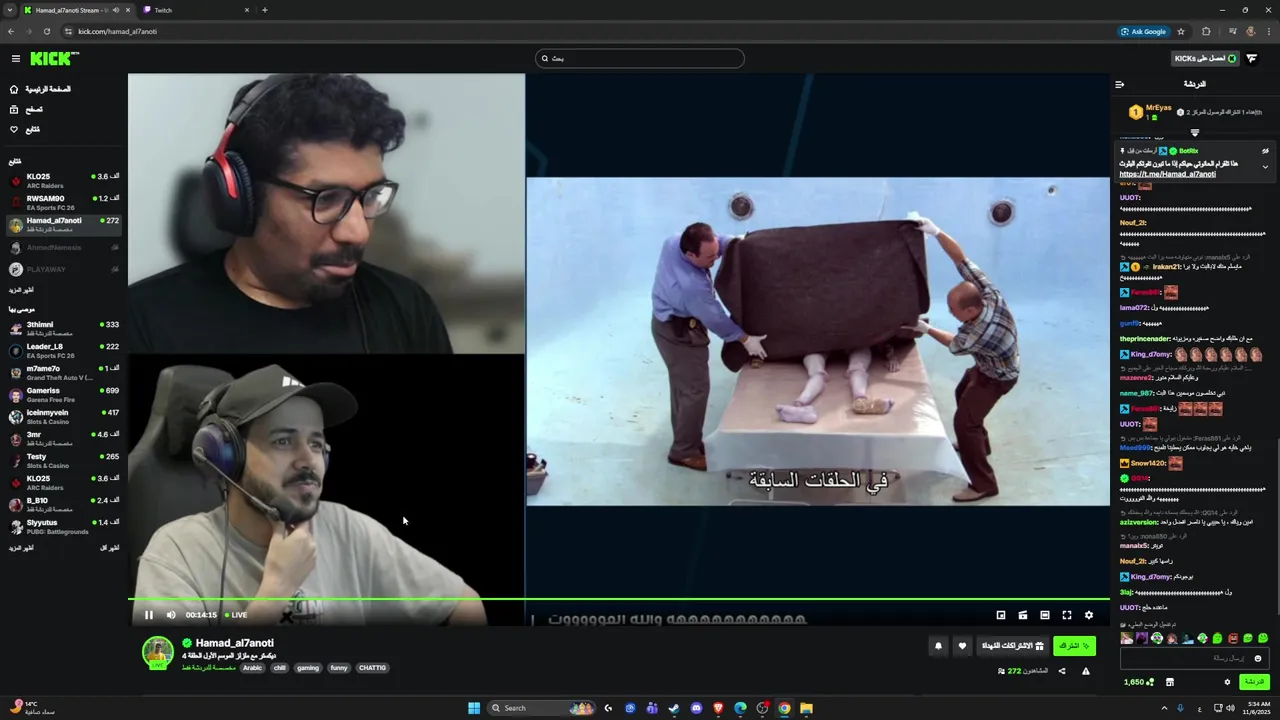Pause the stream video

(149, 615)
